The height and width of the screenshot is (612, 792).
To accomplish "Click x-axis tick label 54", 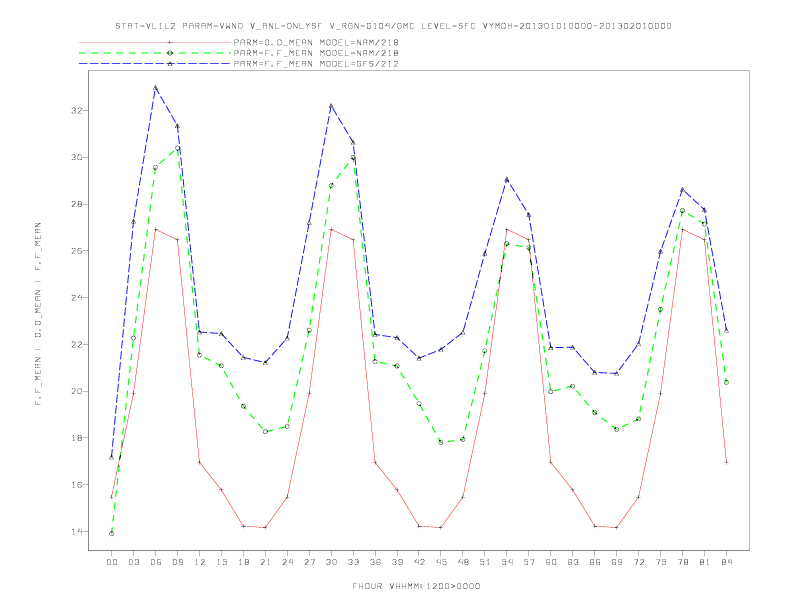I will (507, 562).
